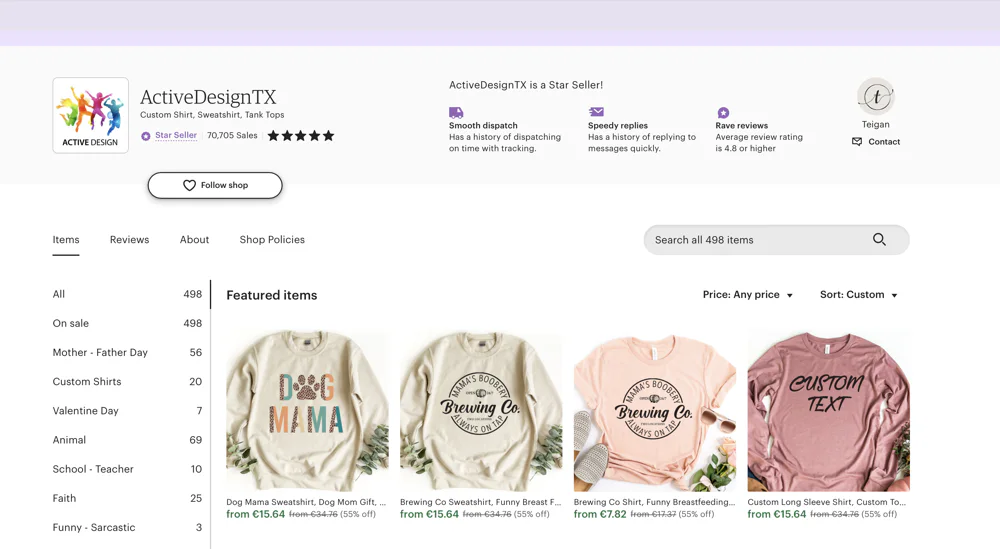Click the Contact link
Viewport: 1000px width, 549px height.
[876, 142]
